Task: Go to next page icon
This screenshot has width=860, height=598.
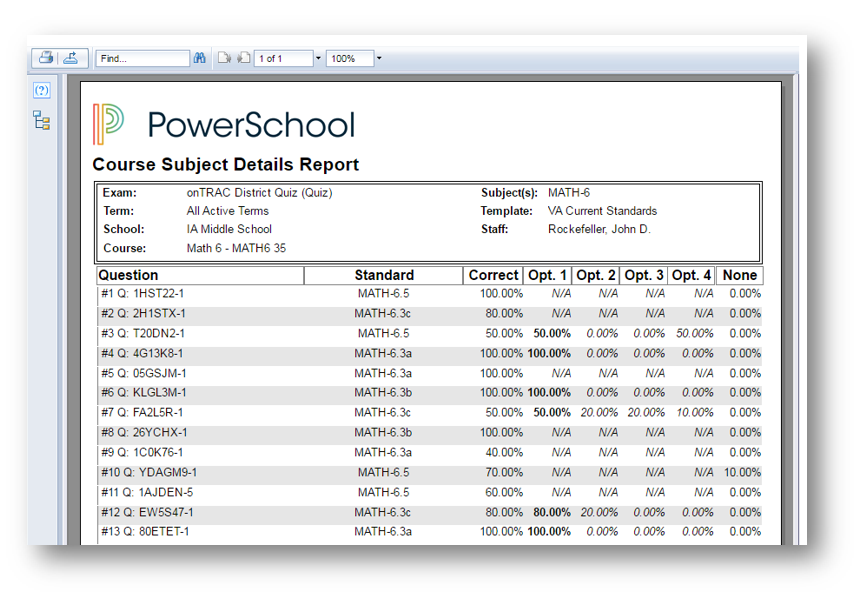Action: point(224,58)
